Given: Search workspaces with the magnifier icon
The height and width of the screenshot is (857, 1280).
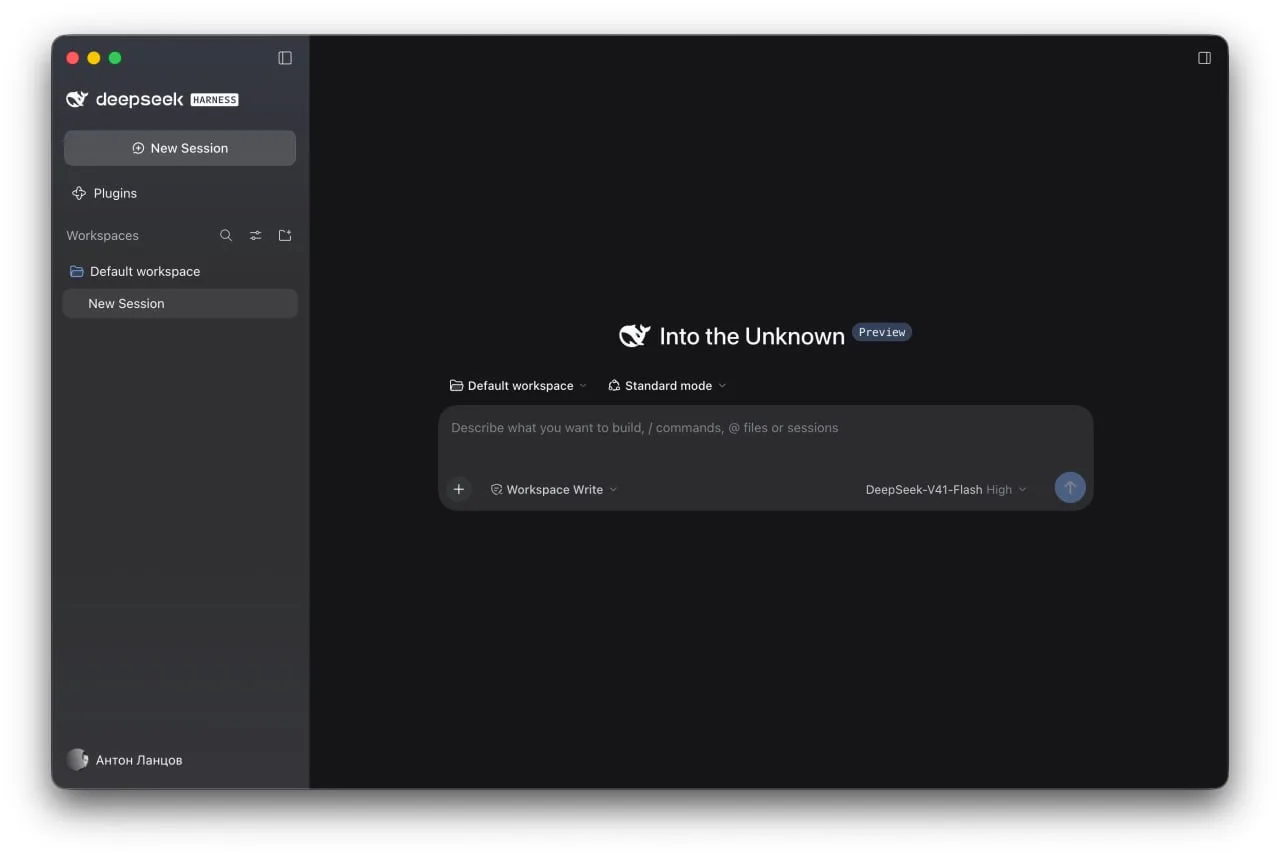Looking at the screenshot, I should pos(226,236).
